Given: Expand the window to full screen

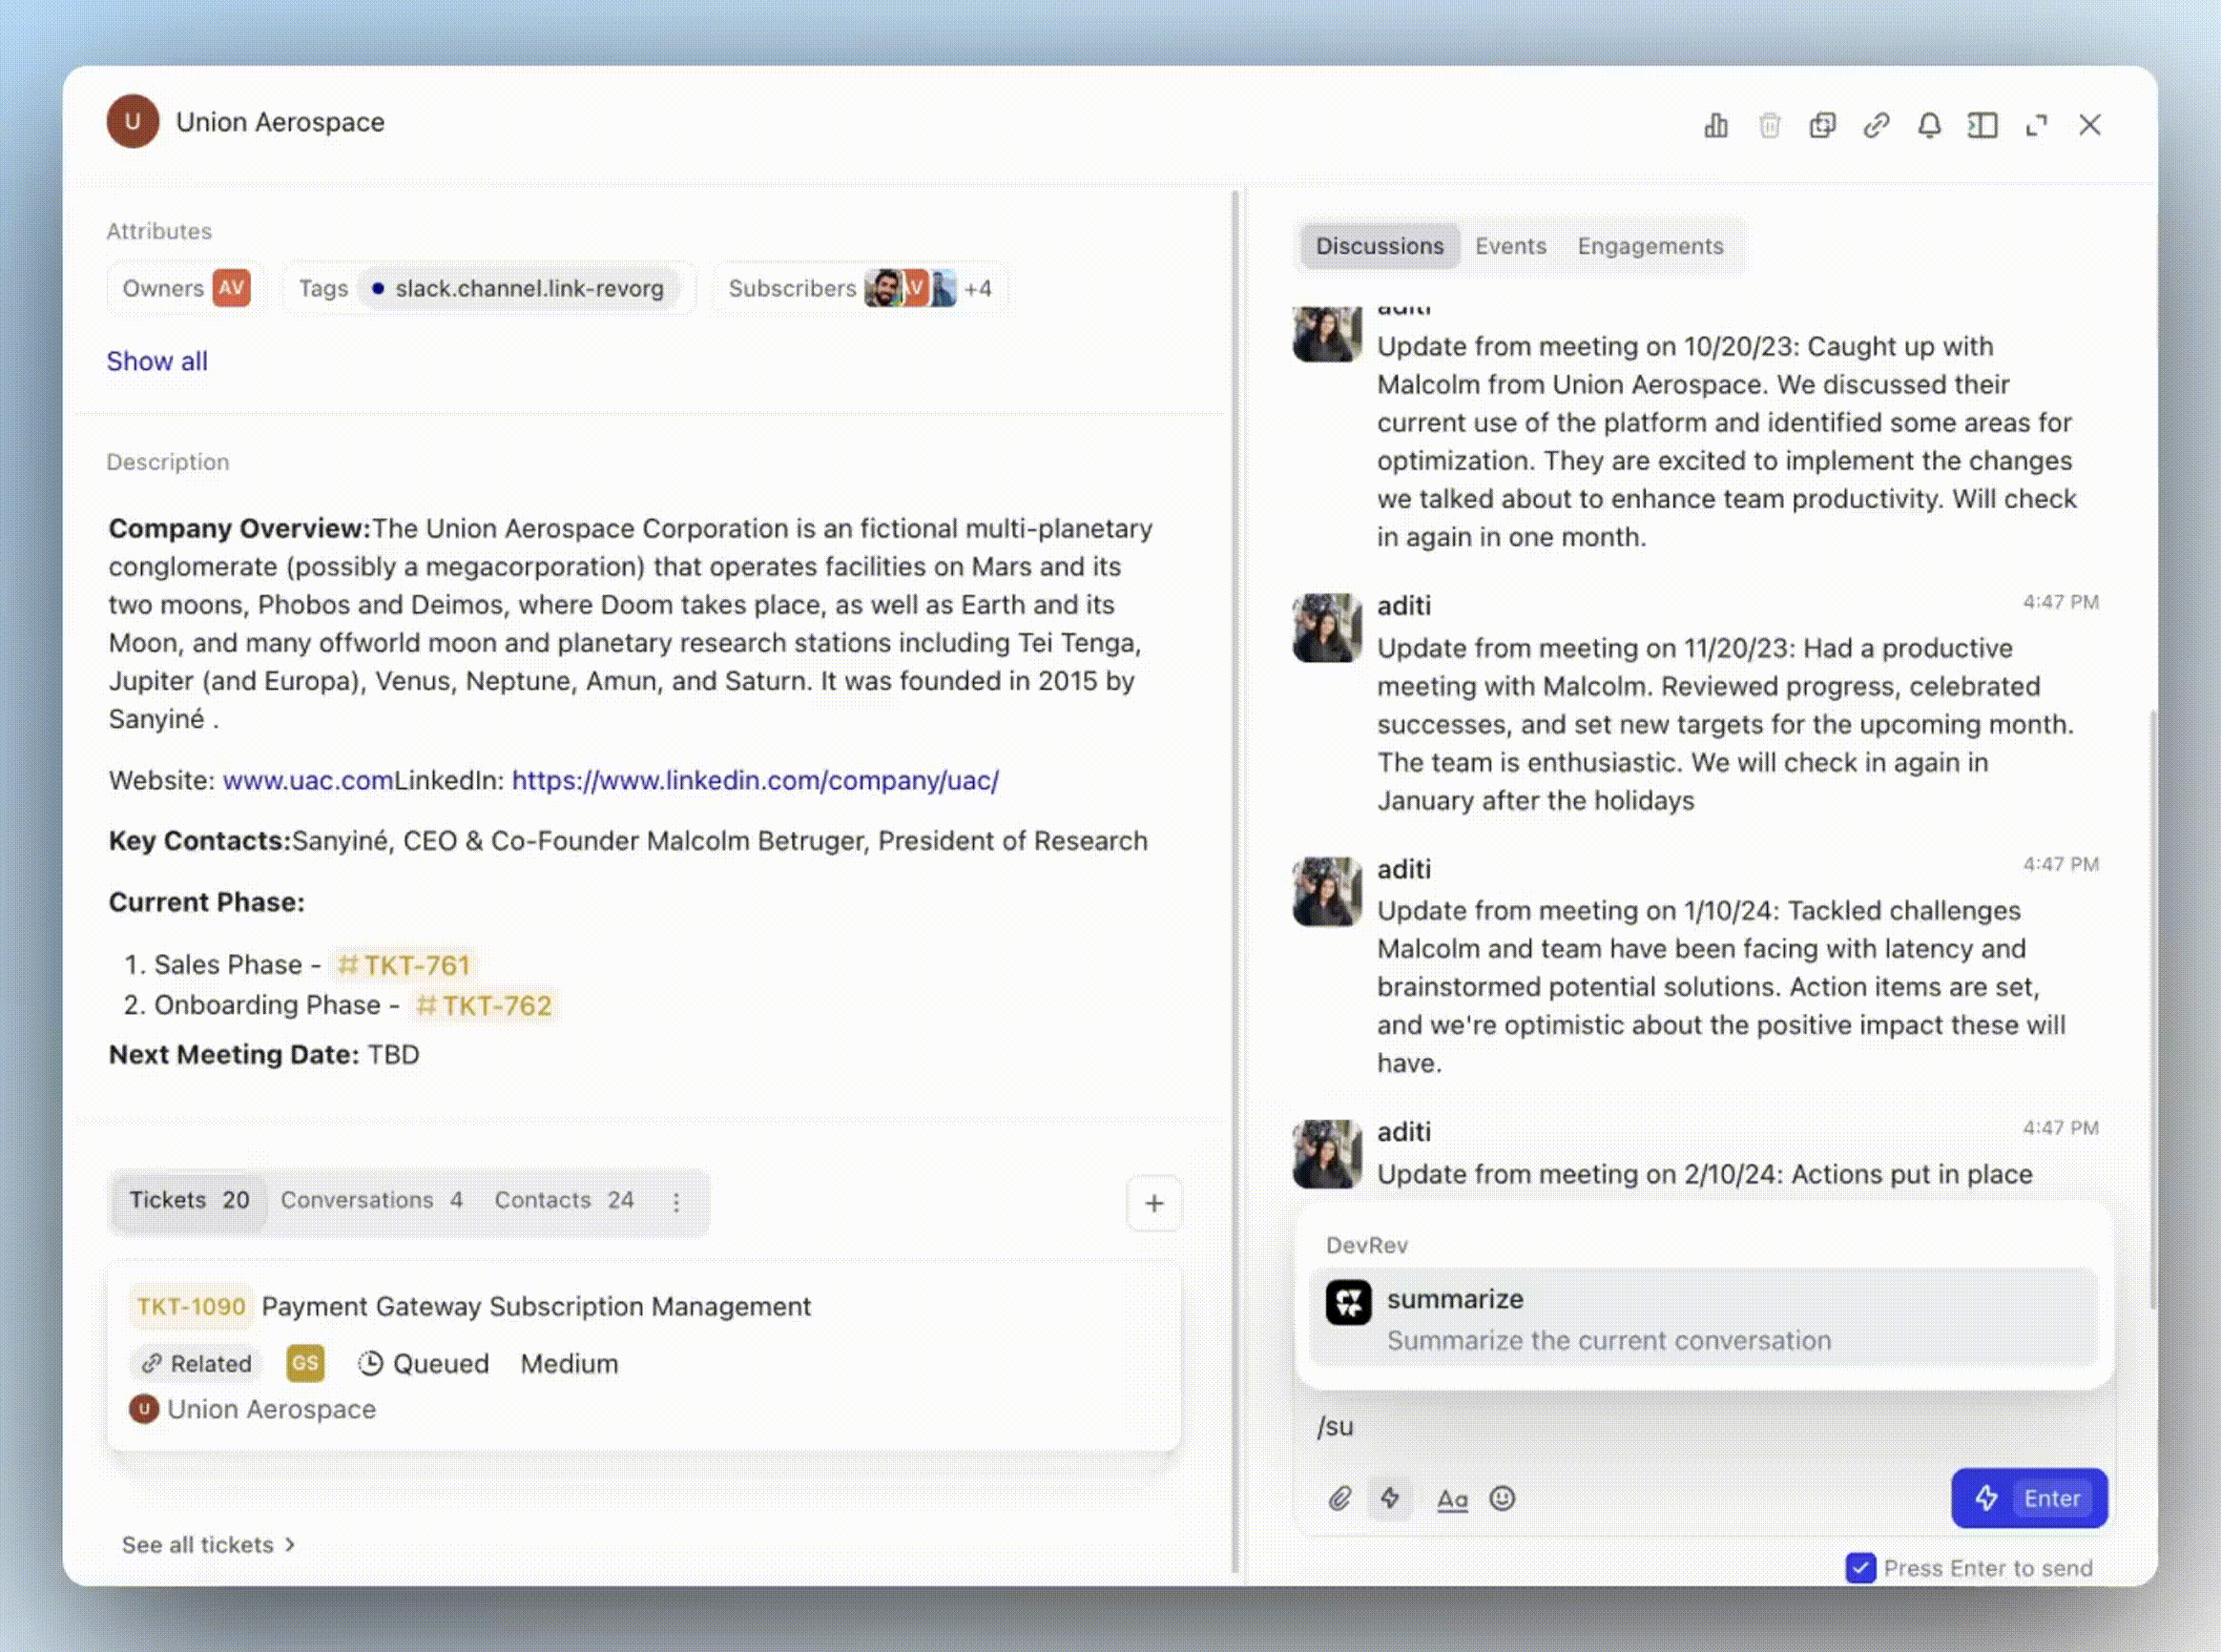Looking at the screenshot, I should click(2036, 125).
